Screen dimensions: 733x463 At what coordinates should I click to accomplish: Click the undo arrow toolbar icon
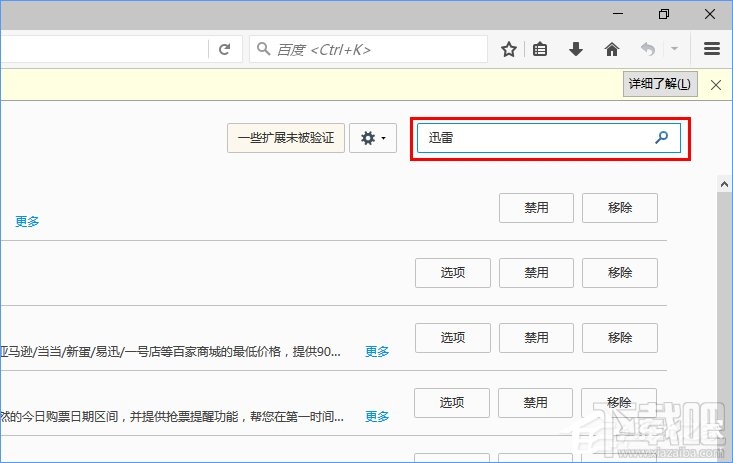click(648, 49)
